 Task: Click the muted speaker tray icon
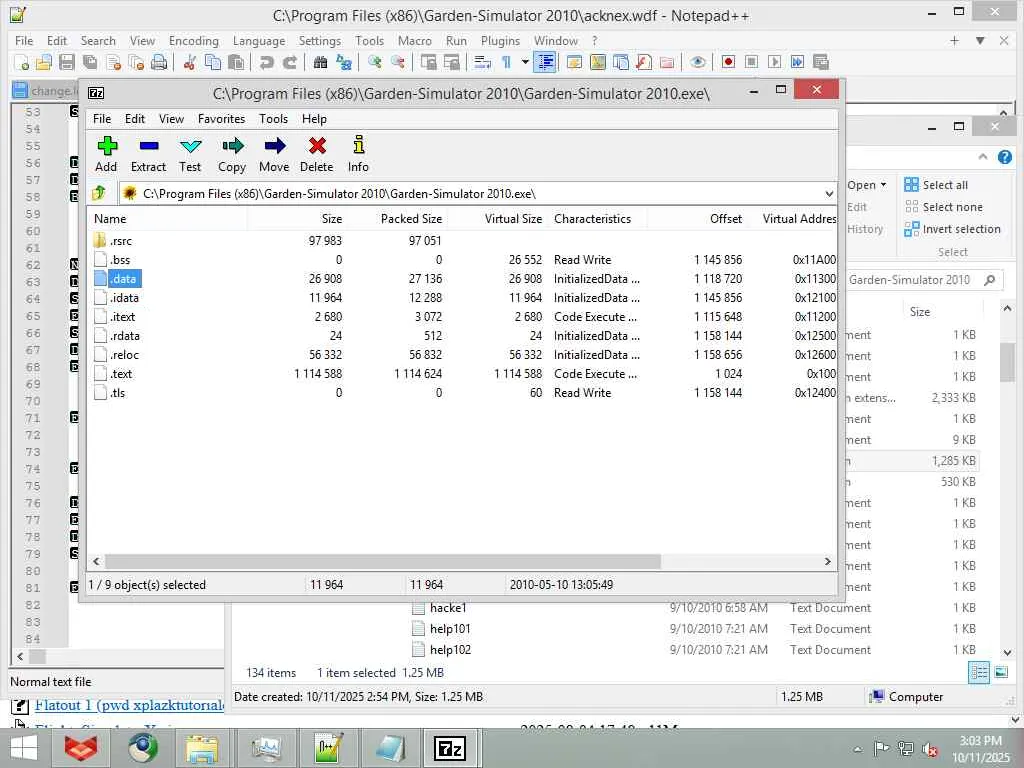coord(929,749)
